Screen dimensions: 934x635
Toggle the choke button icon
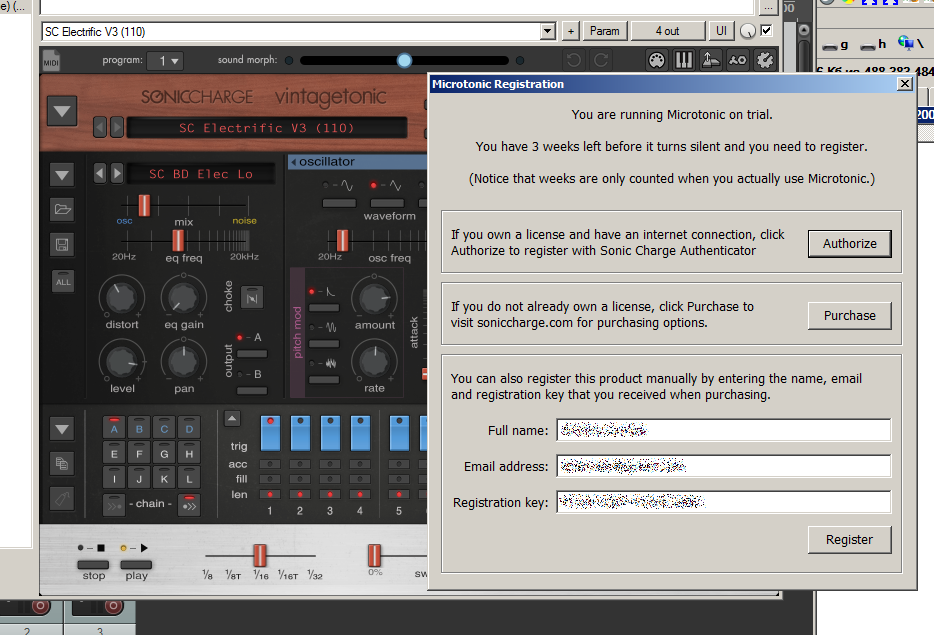(251, 298)
